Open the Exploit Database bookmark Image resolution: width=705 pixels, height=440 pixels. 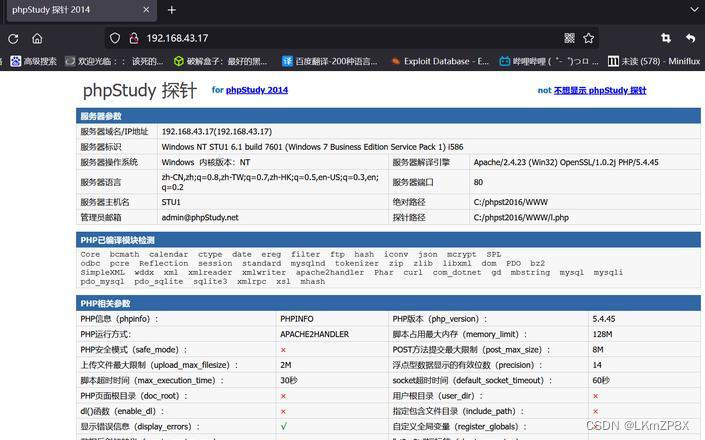point(440,61)
